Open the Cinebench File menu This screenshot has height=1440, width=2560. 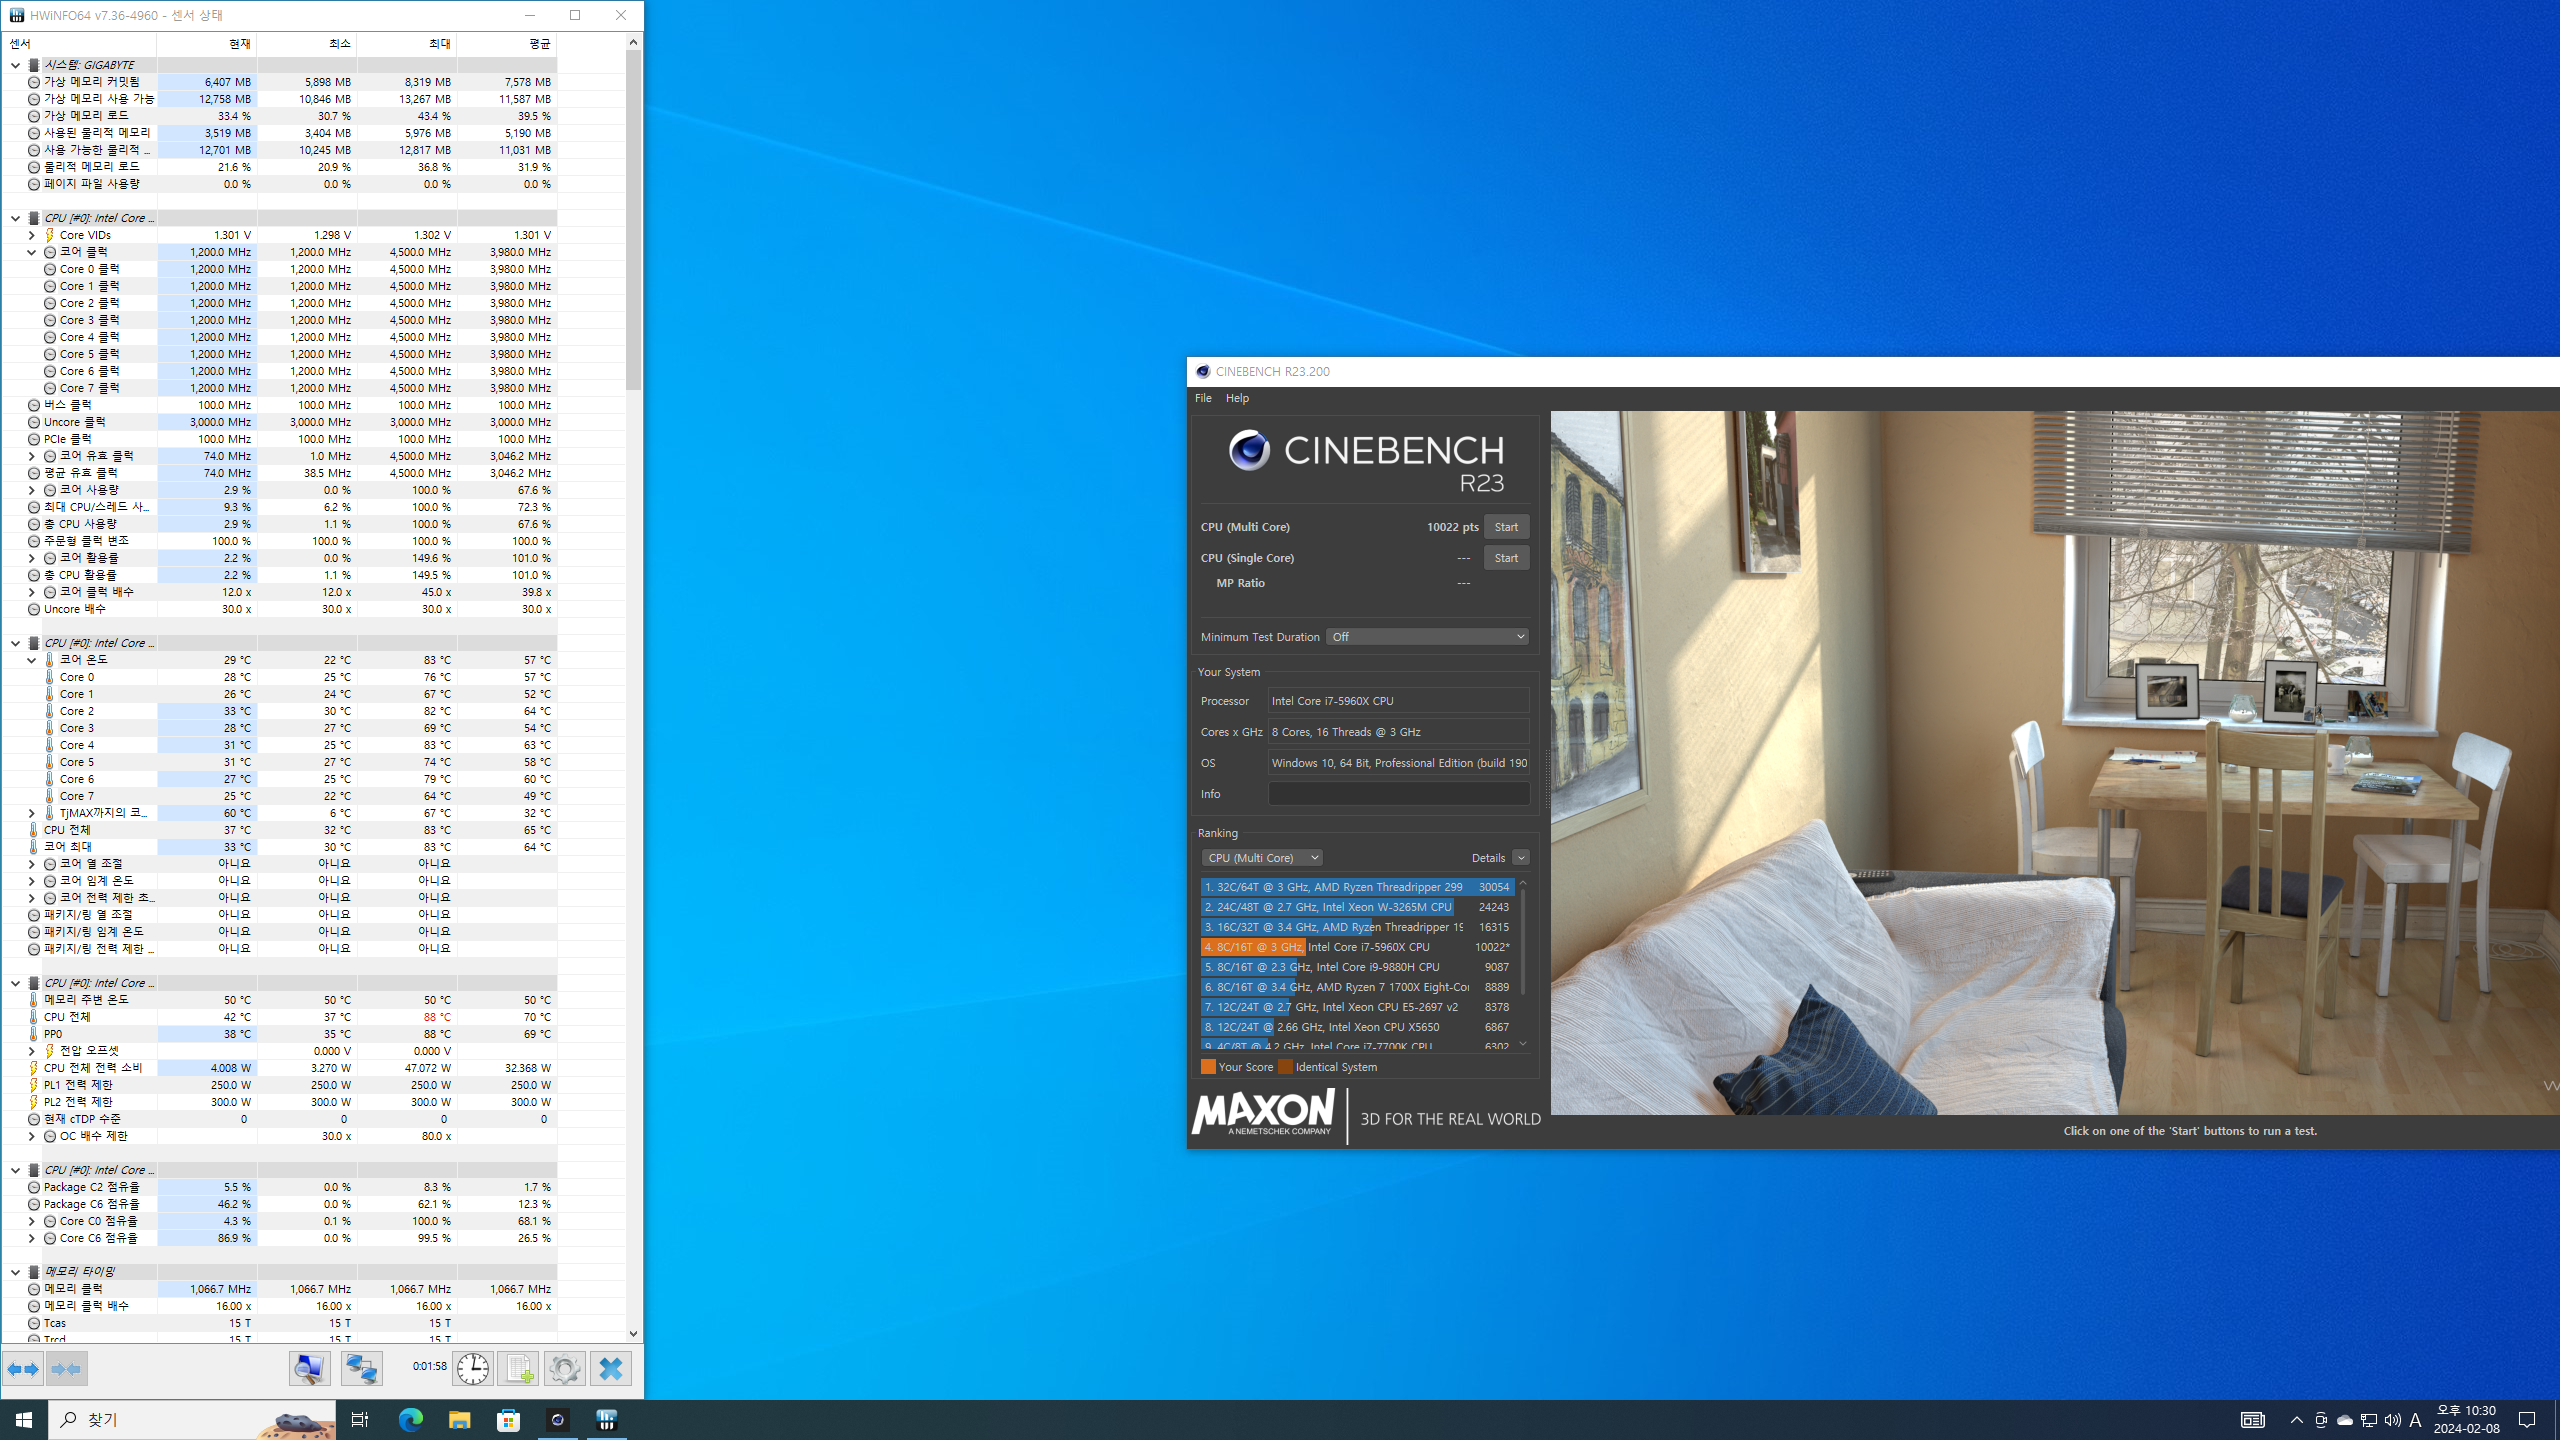1203,398
